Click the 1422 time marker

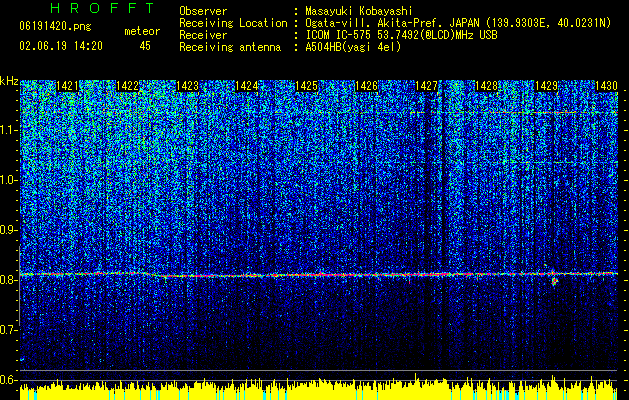tap(127, 86)
